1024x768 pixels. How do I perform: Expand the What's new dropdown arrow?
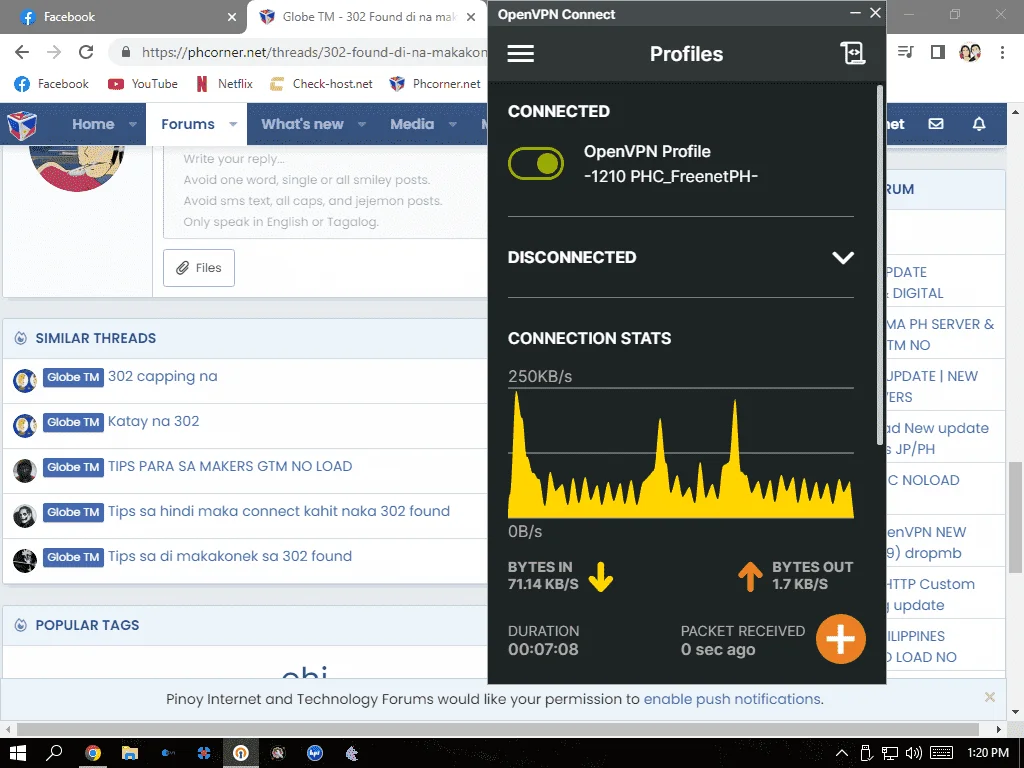pyautogui.click(x=362, y=124)
